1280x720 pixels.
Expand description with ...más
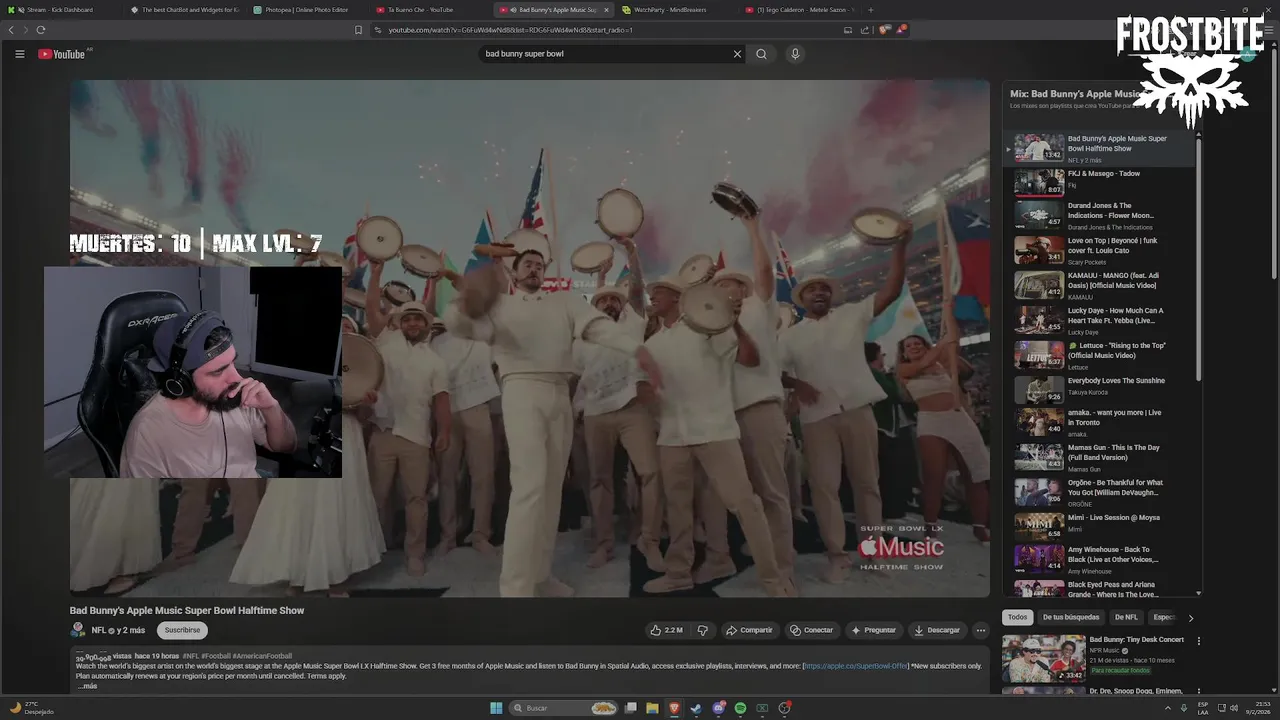pos(87,686)
